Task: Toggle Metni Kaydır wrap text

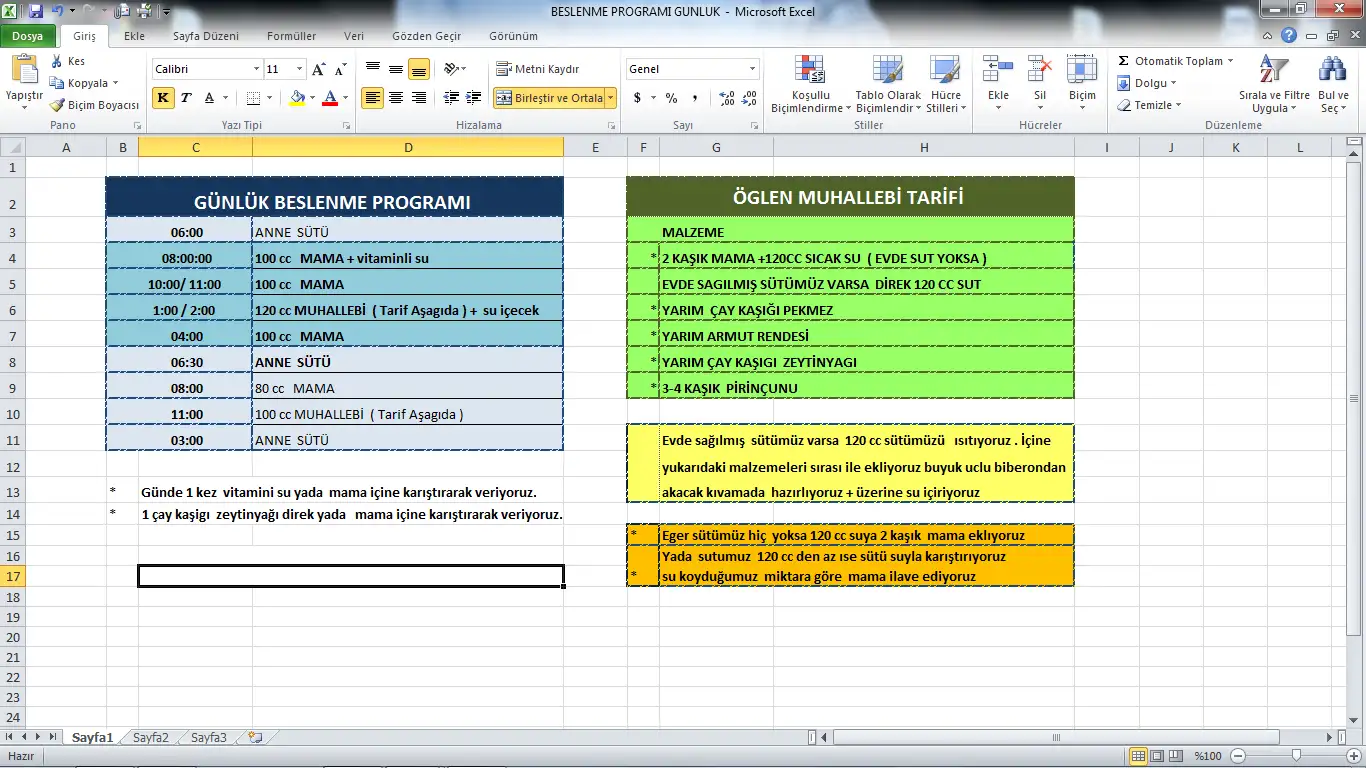Action: point(537,69)
